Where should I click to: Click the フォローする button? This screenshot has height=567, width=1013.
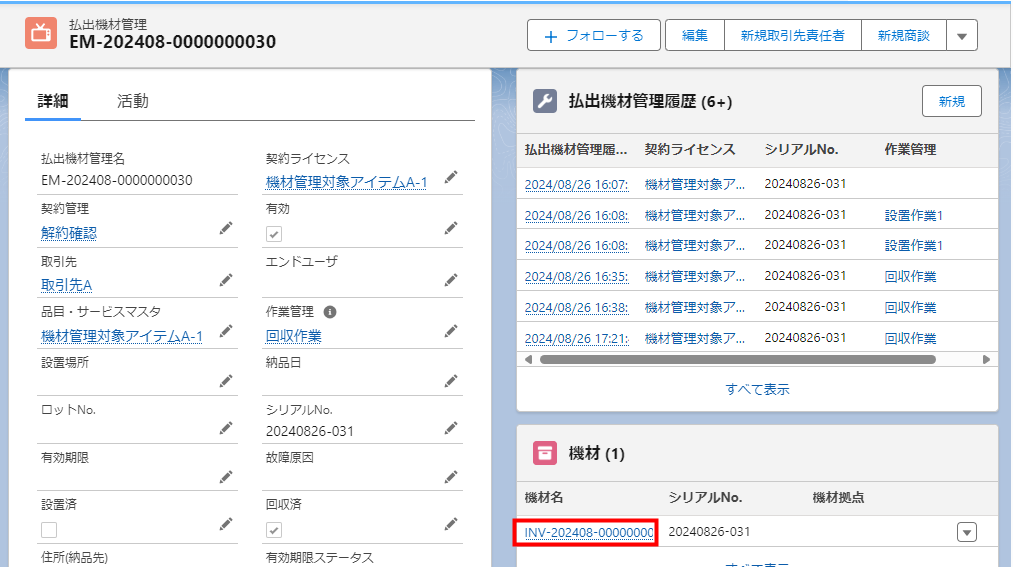click(x=594, y=35)
